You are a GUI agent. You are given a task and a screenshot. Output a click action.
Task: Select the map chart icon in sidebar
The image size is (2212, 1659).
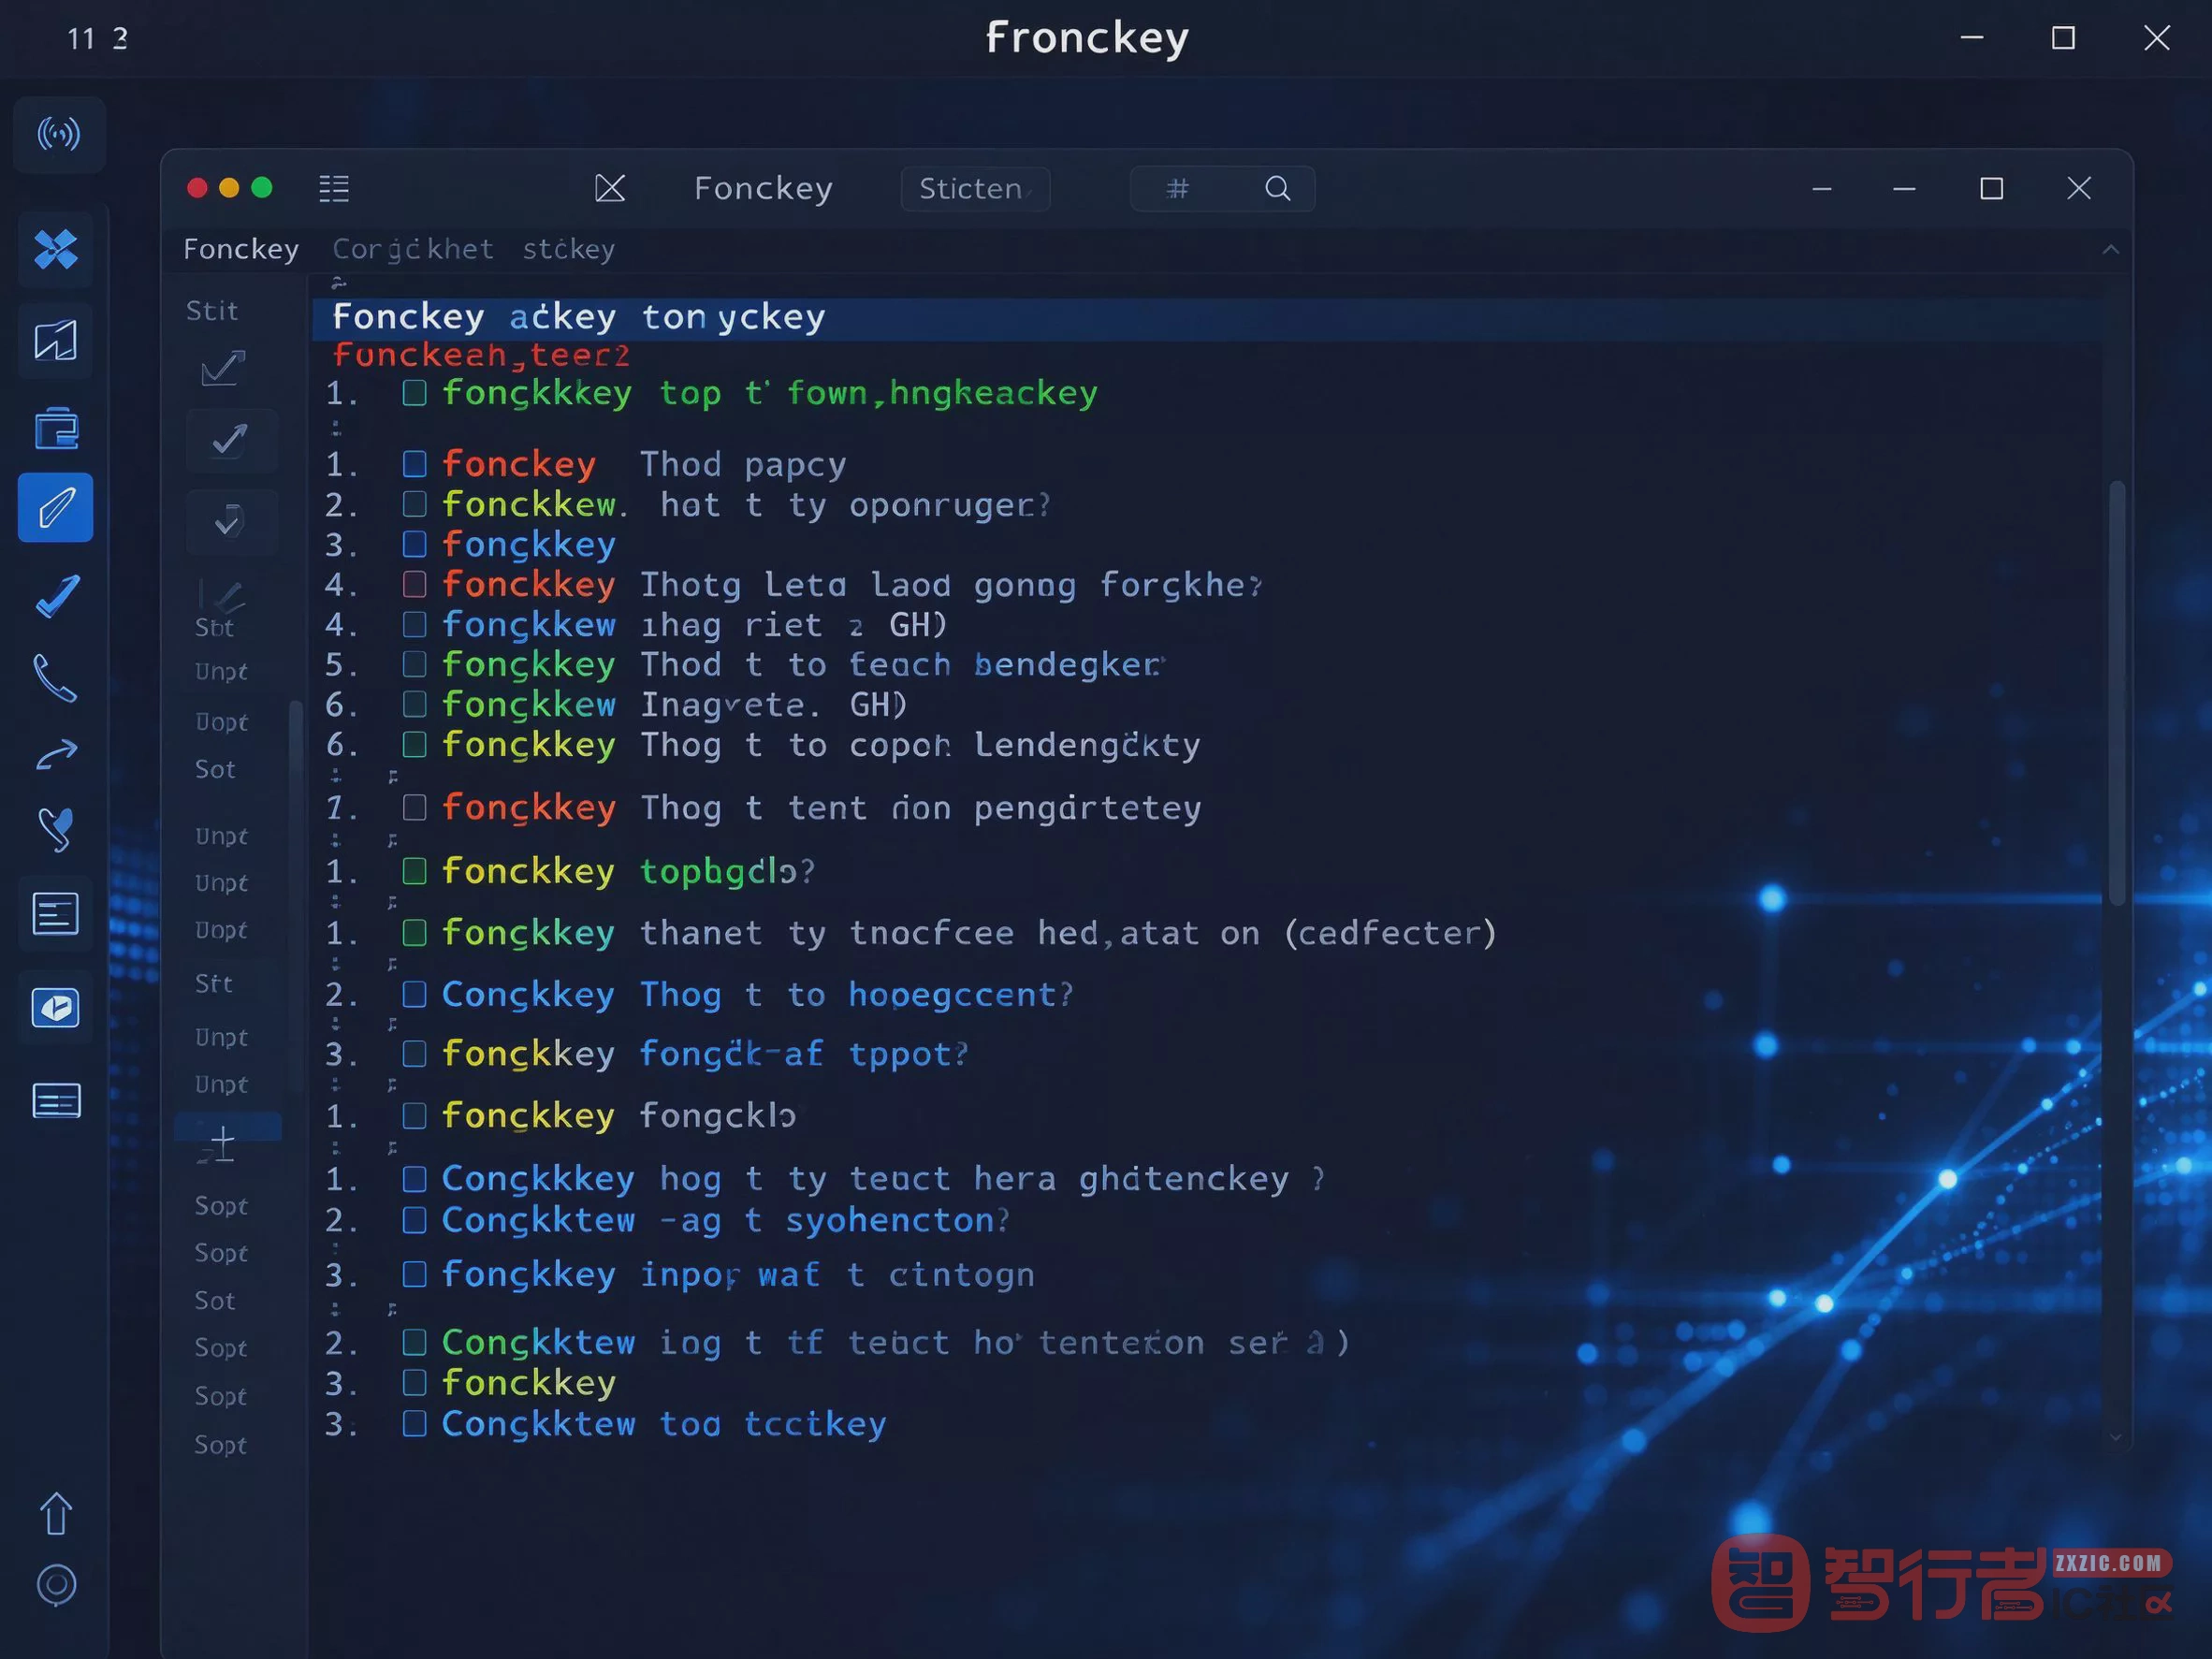click(56, 341)
